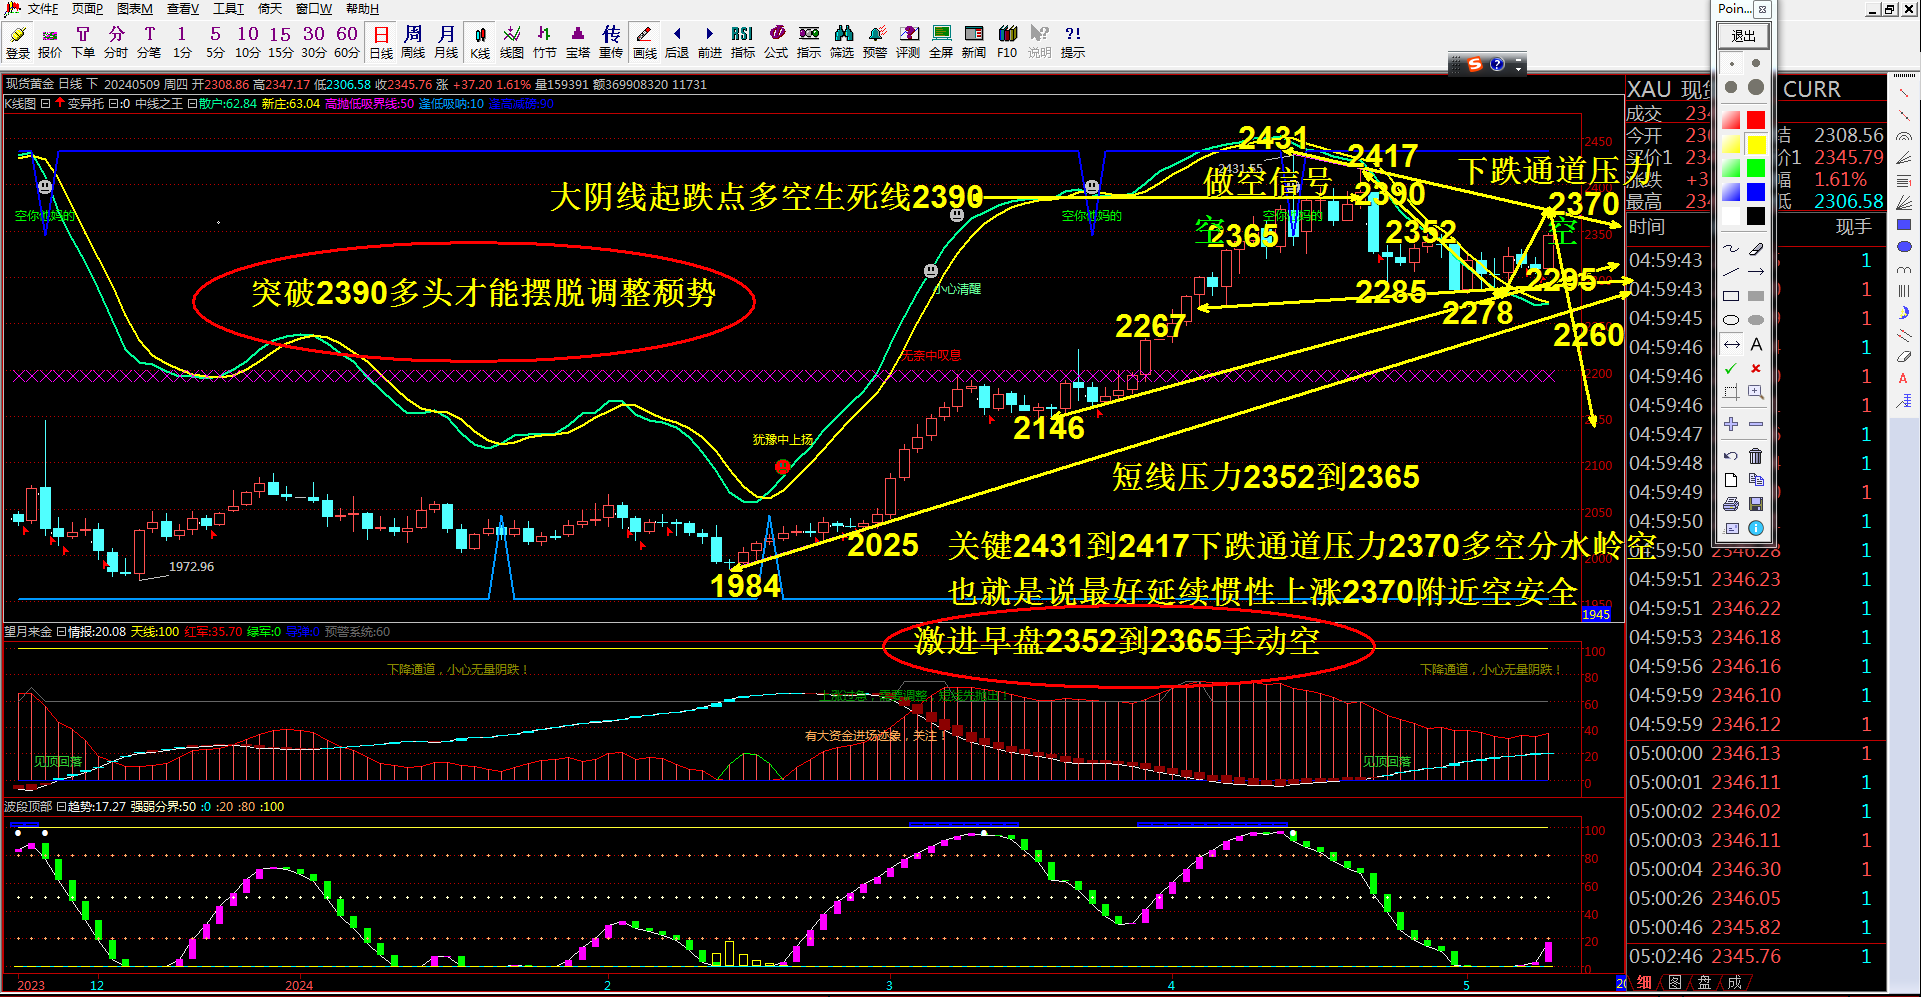Image resolution: width=1921 pixels, height=997 pixels.
Task: Collapse the K线图 indicator header box
Action: tap(45, 103)
